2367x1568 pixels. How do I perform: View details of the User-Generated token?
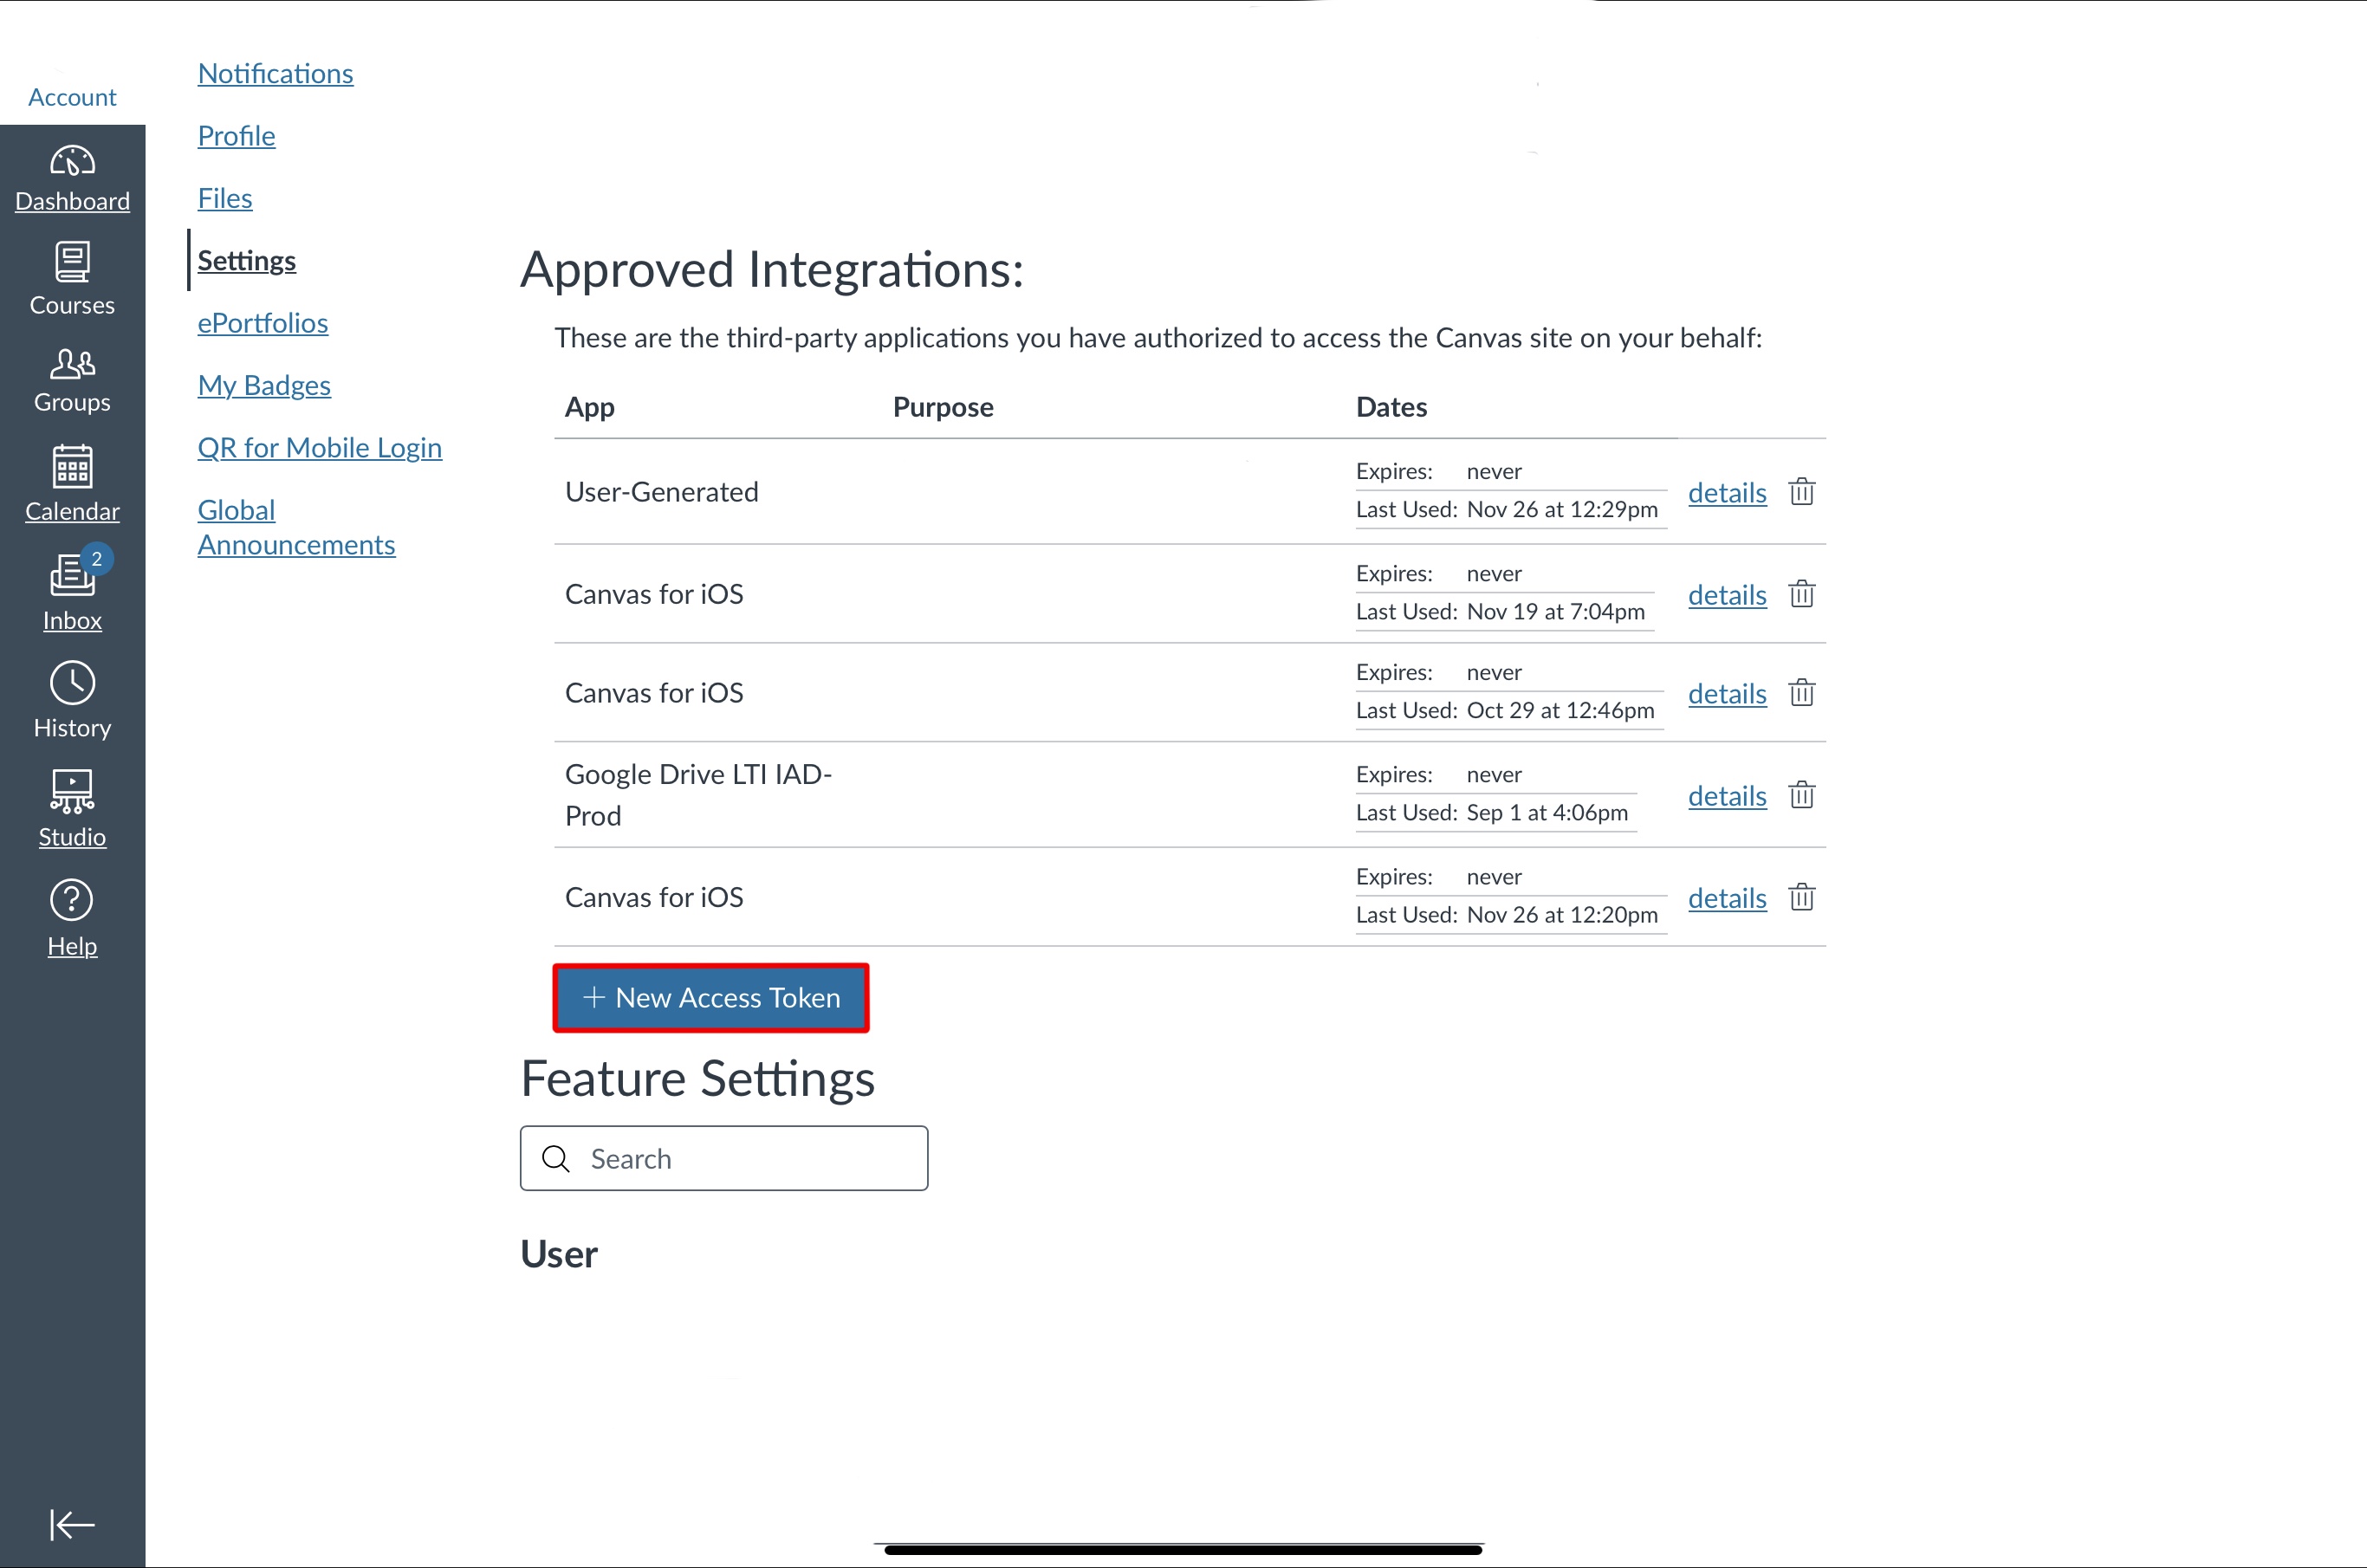[x=1727, y=493]
